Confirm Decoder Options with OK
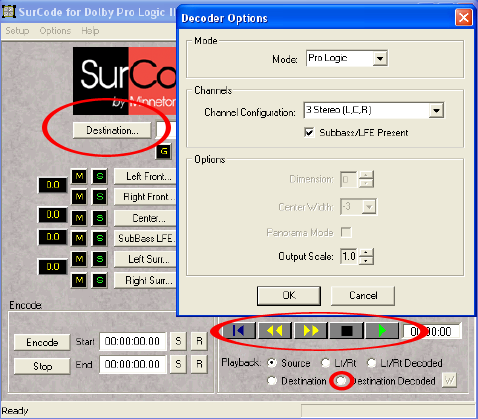Image resolution: width=478 pixels, height=419 pixels. (x=289, y=296)
